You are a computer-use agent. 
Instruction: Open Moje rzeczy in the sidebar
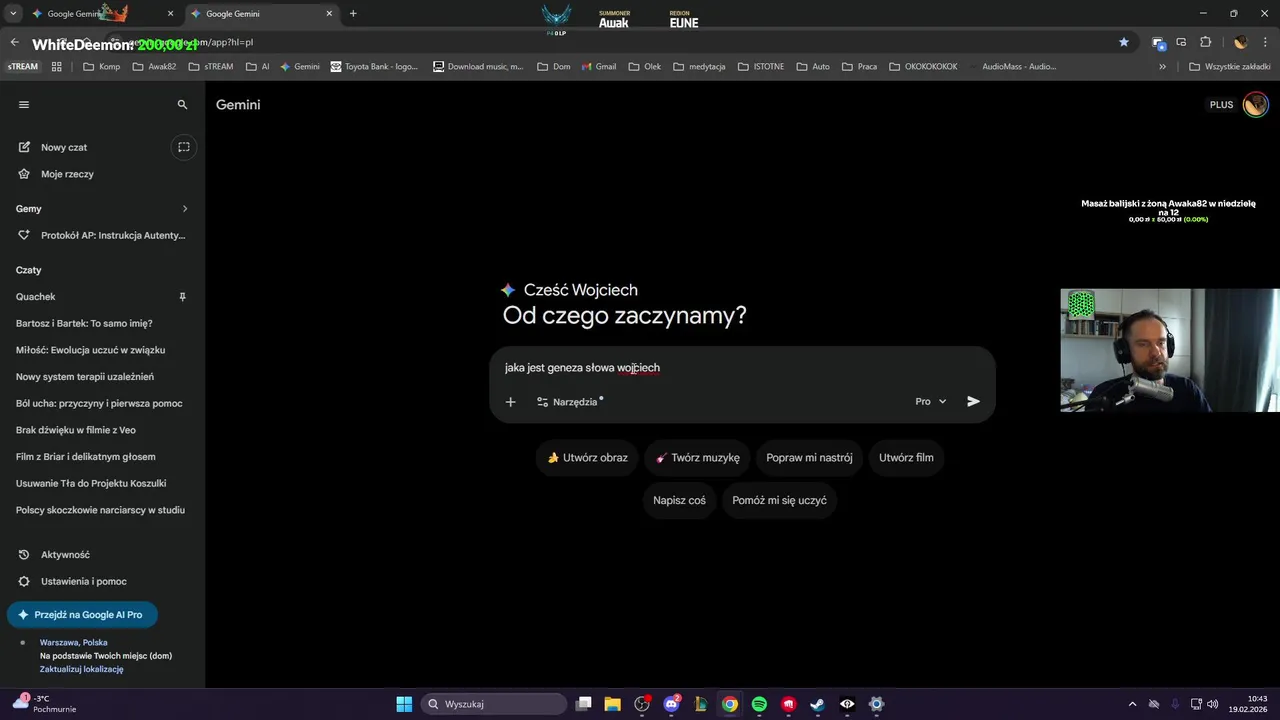pyautogui.click(x=67, y=174)
